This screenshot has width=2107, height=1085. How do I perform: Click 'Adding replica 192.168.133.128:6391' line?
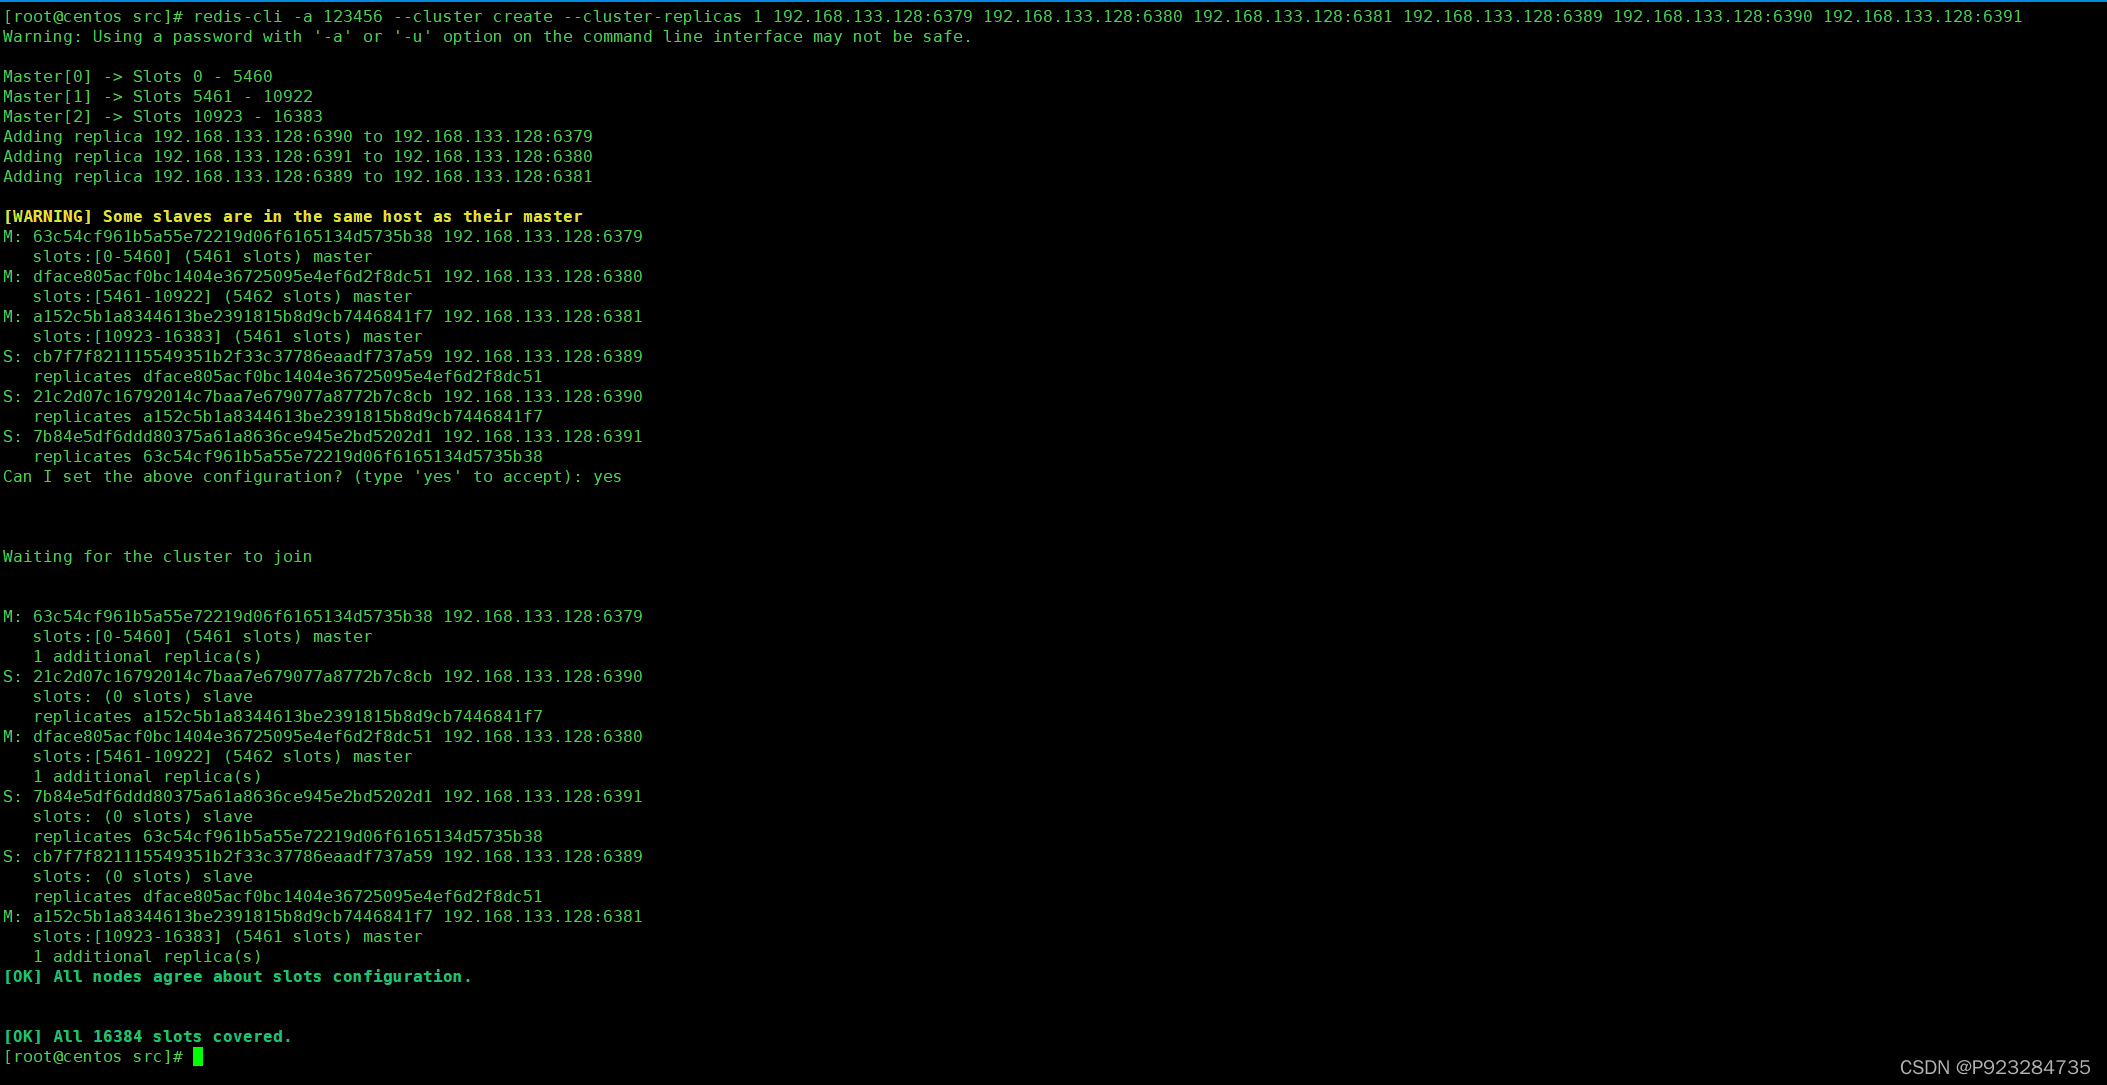click(x=297, y=157)
